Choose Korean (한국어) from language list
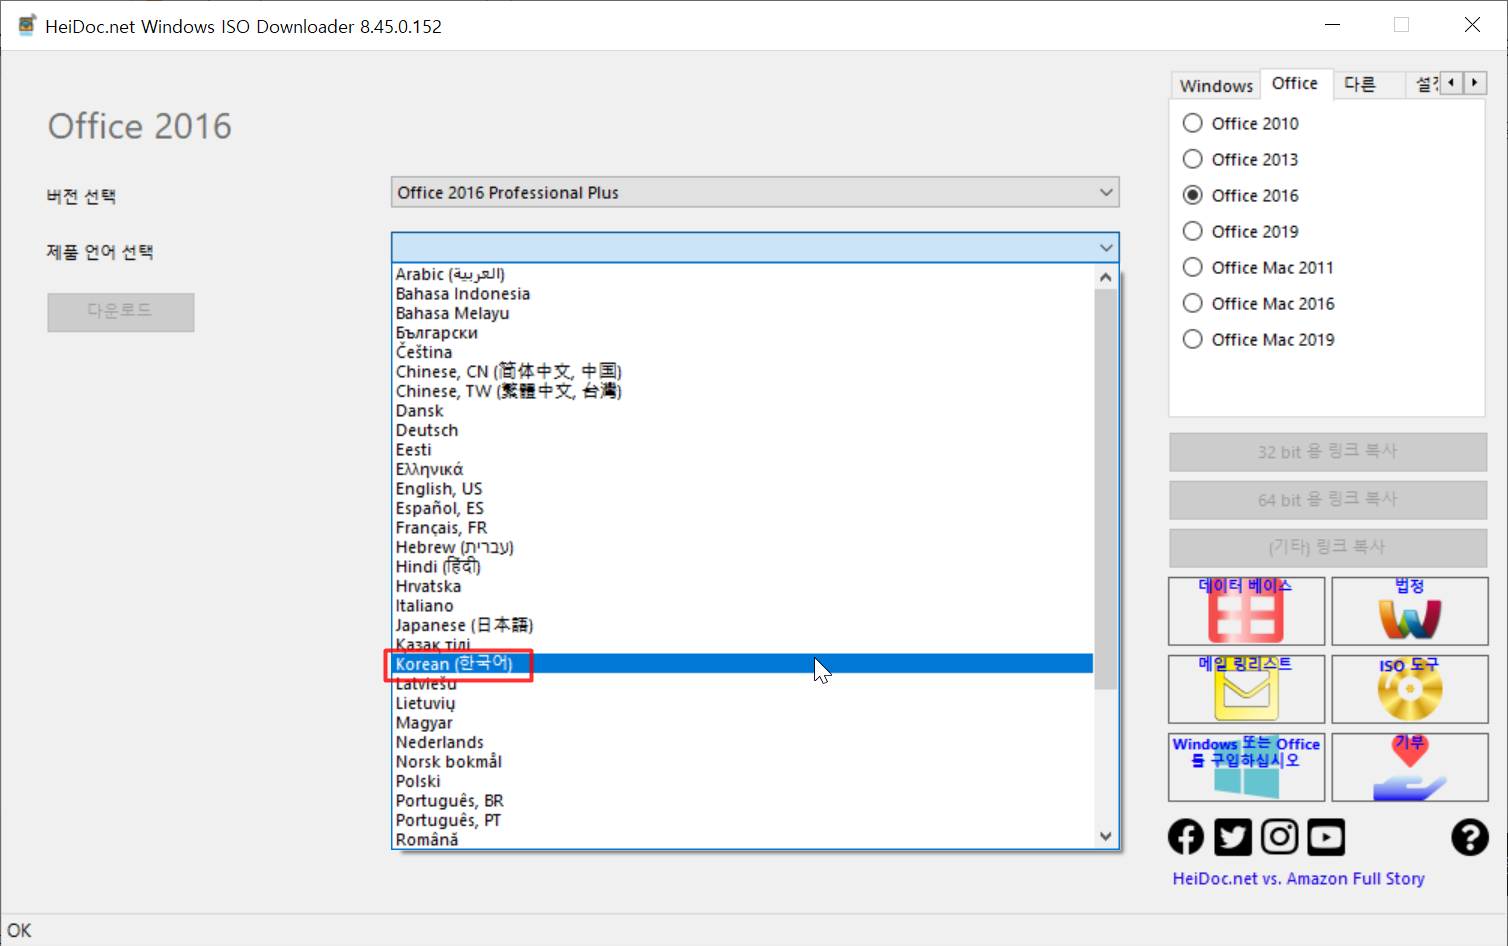This screenshot has width=1508, height=946. [743, 664]
